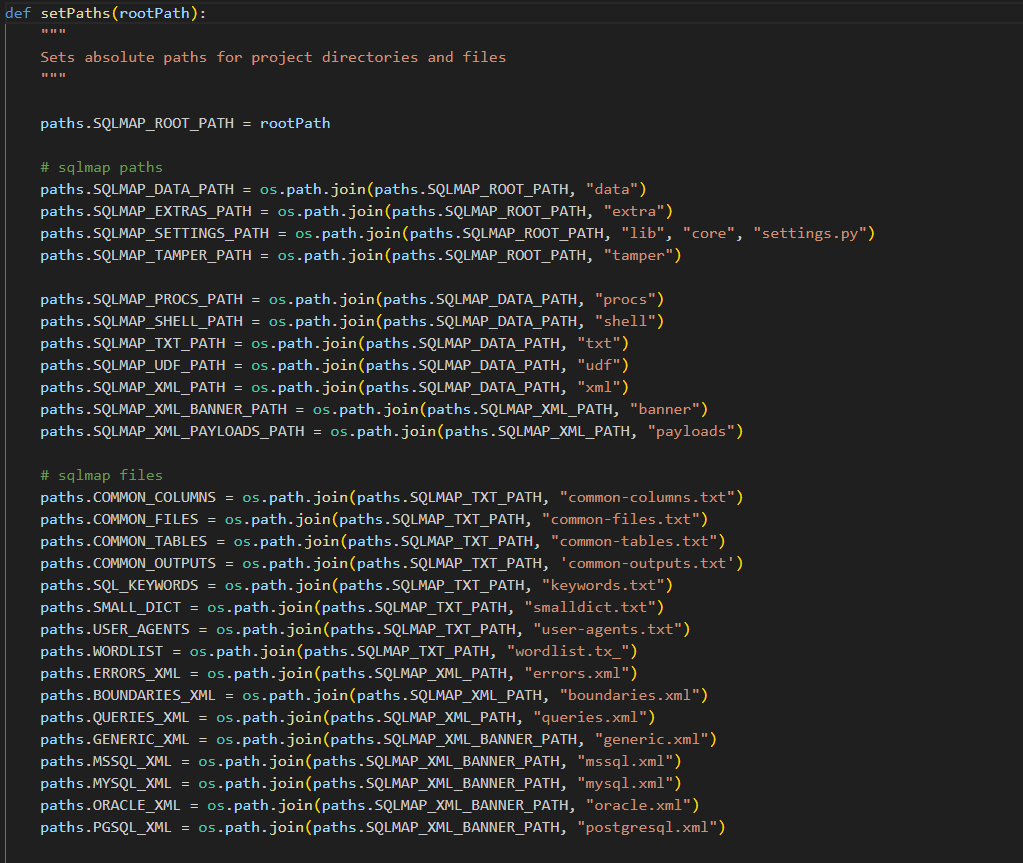Click the assigned name paths.COMMON_OUTPUTS
The image size is (1023, 863).
[128, 563]
